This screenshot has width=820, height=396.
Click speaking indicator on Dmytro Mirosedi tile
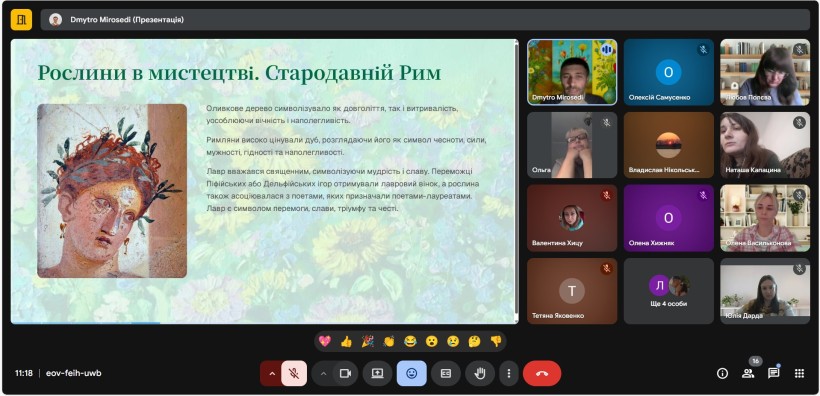coord(607,50)
